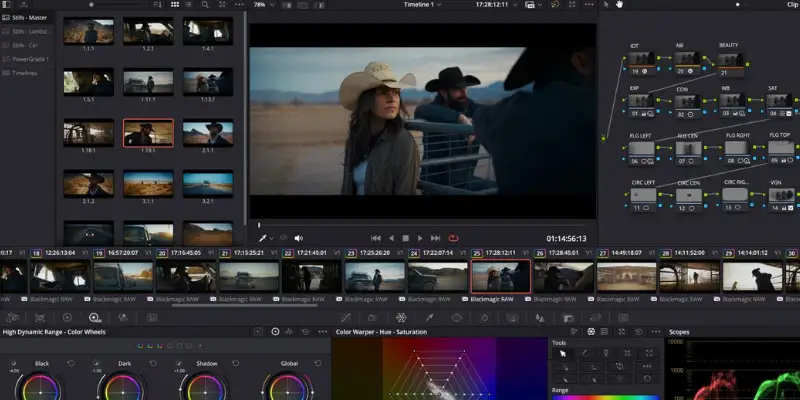Open the Tracker palette

click(485, 318)
